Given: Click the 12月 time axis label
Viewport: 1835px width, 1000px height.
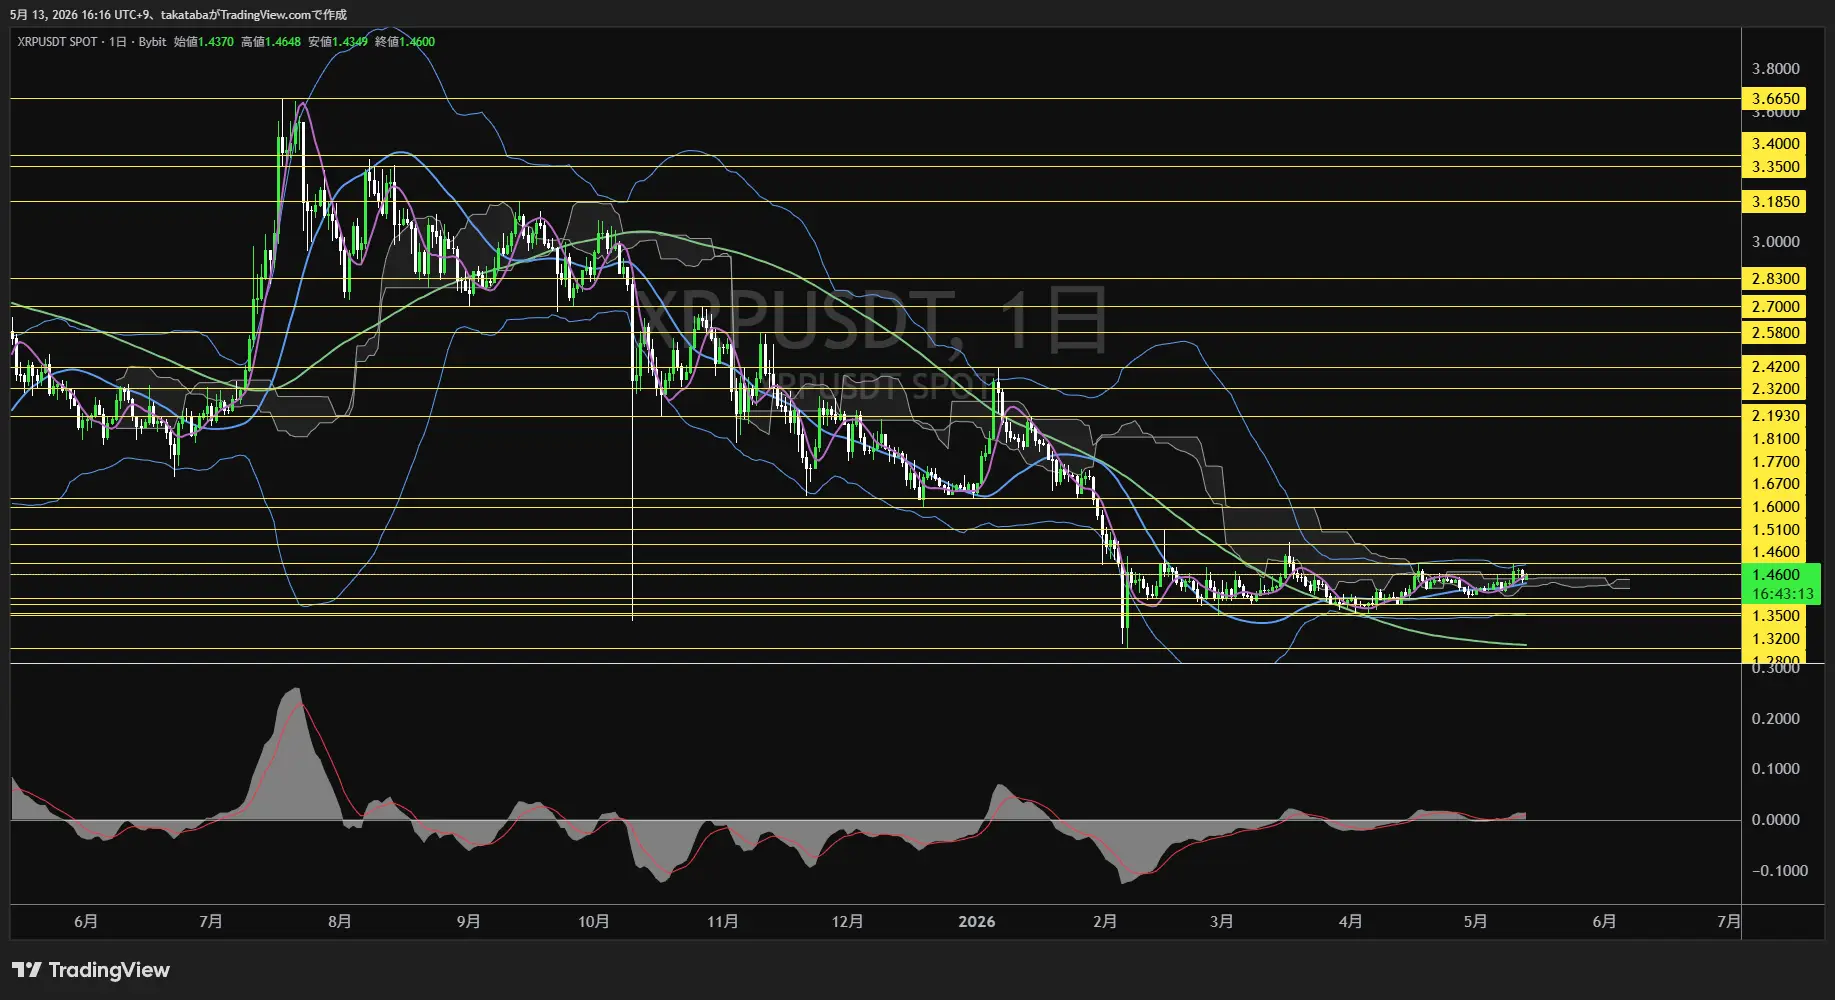Looking at the screenshot, I should pos(847,921).
